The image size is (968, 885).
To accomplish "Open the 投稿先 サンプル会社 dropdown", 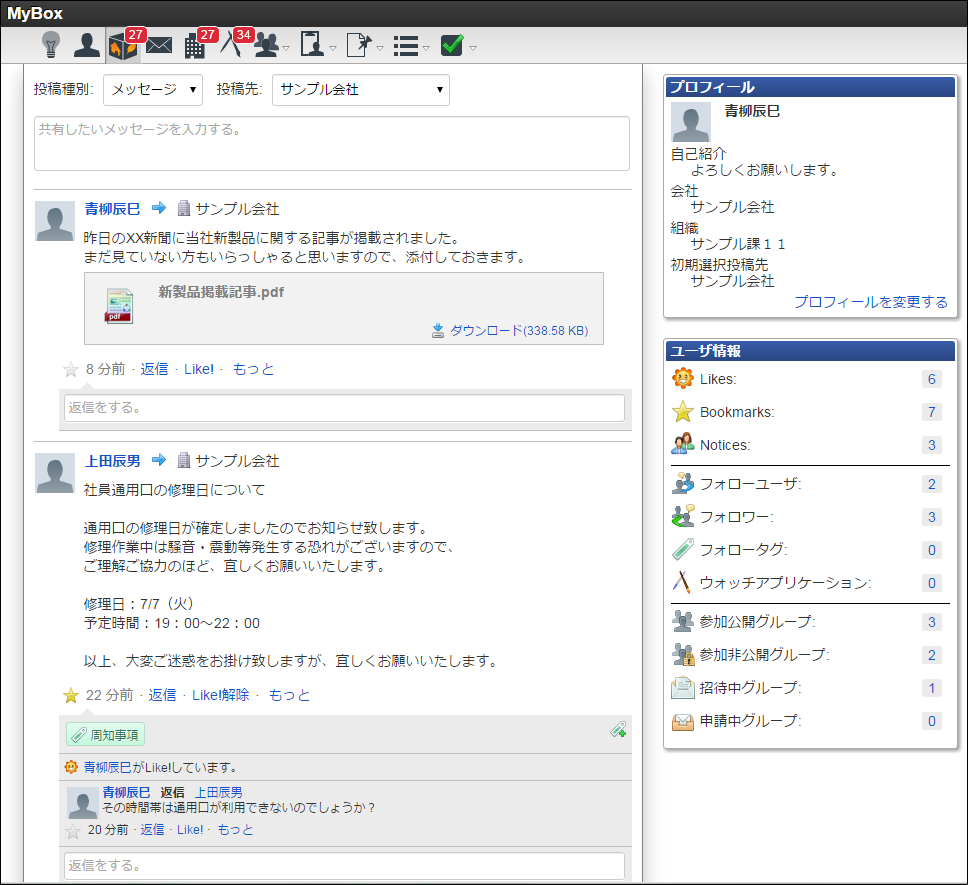I will click(x=360, y=90).
